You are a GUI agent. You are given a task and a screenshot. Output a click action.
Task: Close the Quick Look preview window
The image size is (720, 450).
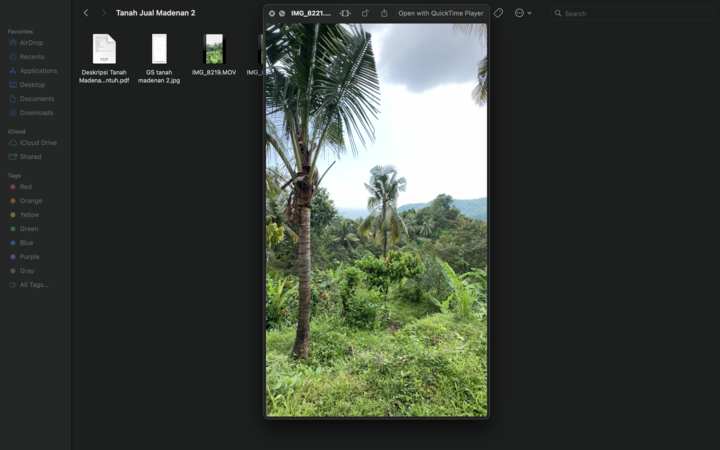(x=272, y=13)
